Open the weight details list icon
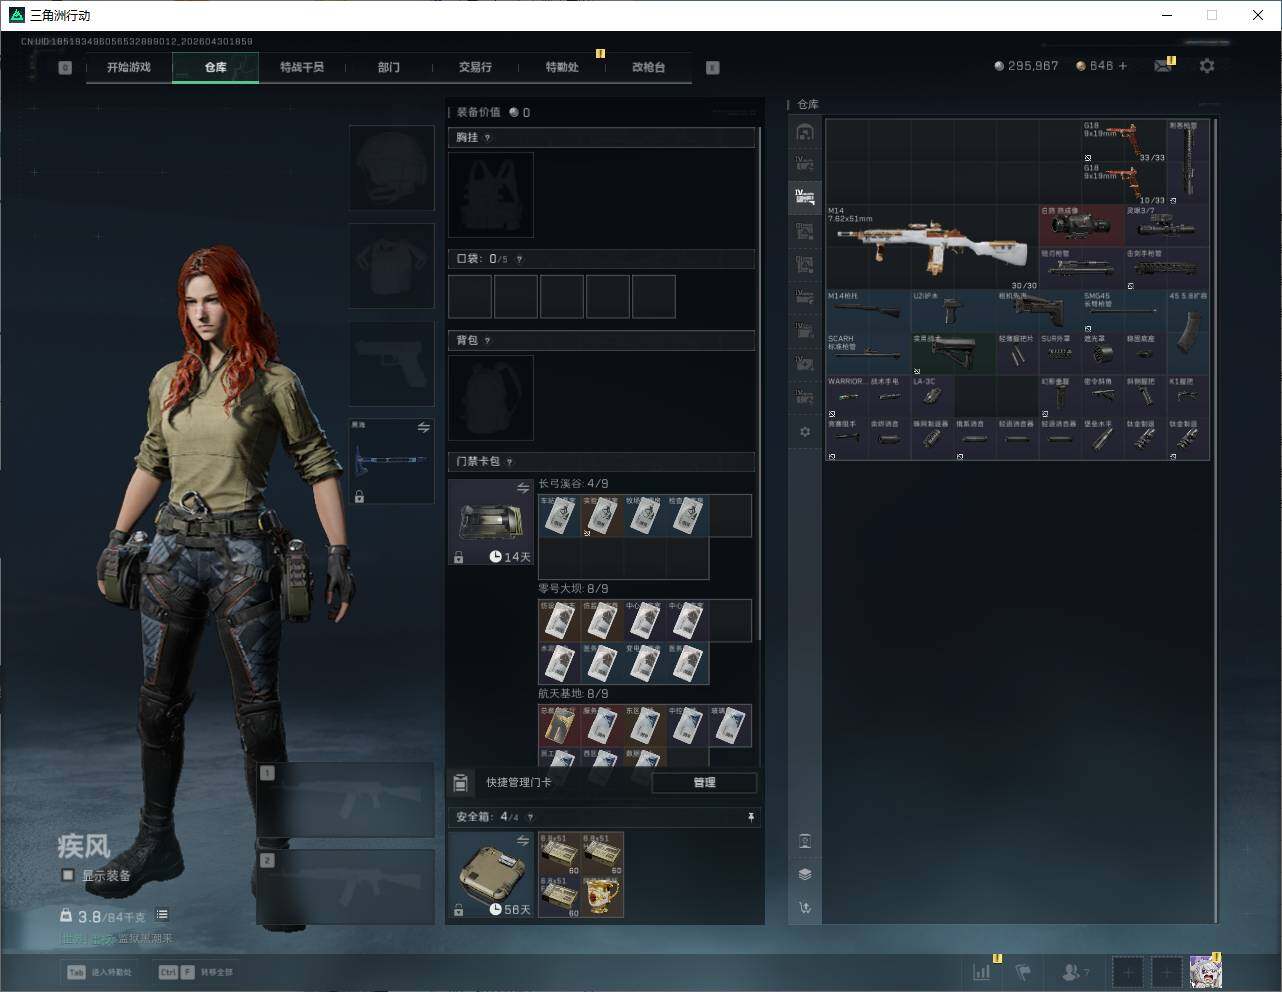This screenshot has height=992, width=1282. point(162,914)
